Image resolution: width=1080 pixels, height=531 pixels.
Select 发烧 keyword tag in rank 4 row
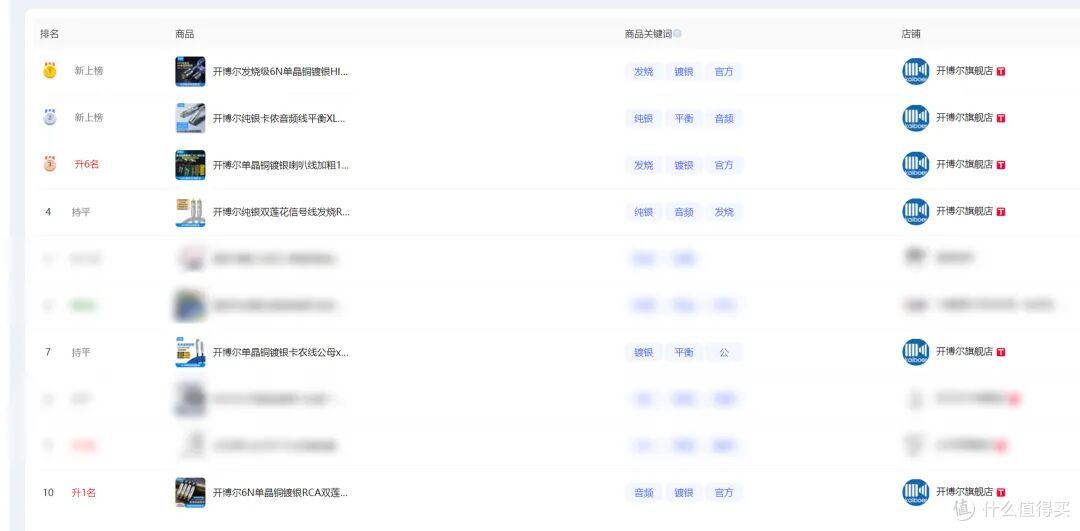pyautogui.click(x=724, y=212)
